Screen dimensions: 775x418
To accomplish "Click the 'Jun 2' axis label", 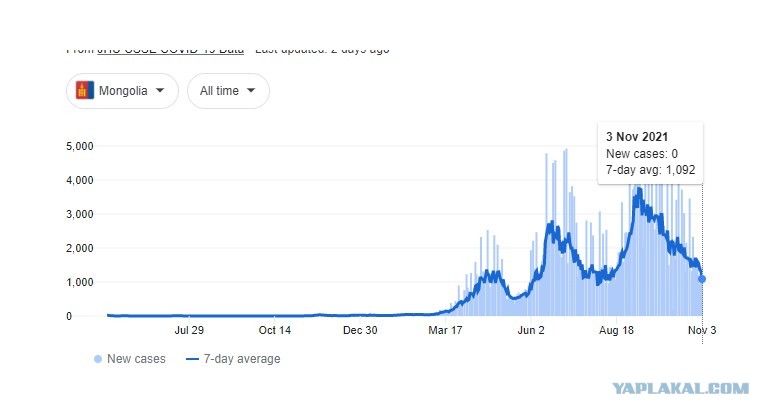I will (x=531, y=330).
